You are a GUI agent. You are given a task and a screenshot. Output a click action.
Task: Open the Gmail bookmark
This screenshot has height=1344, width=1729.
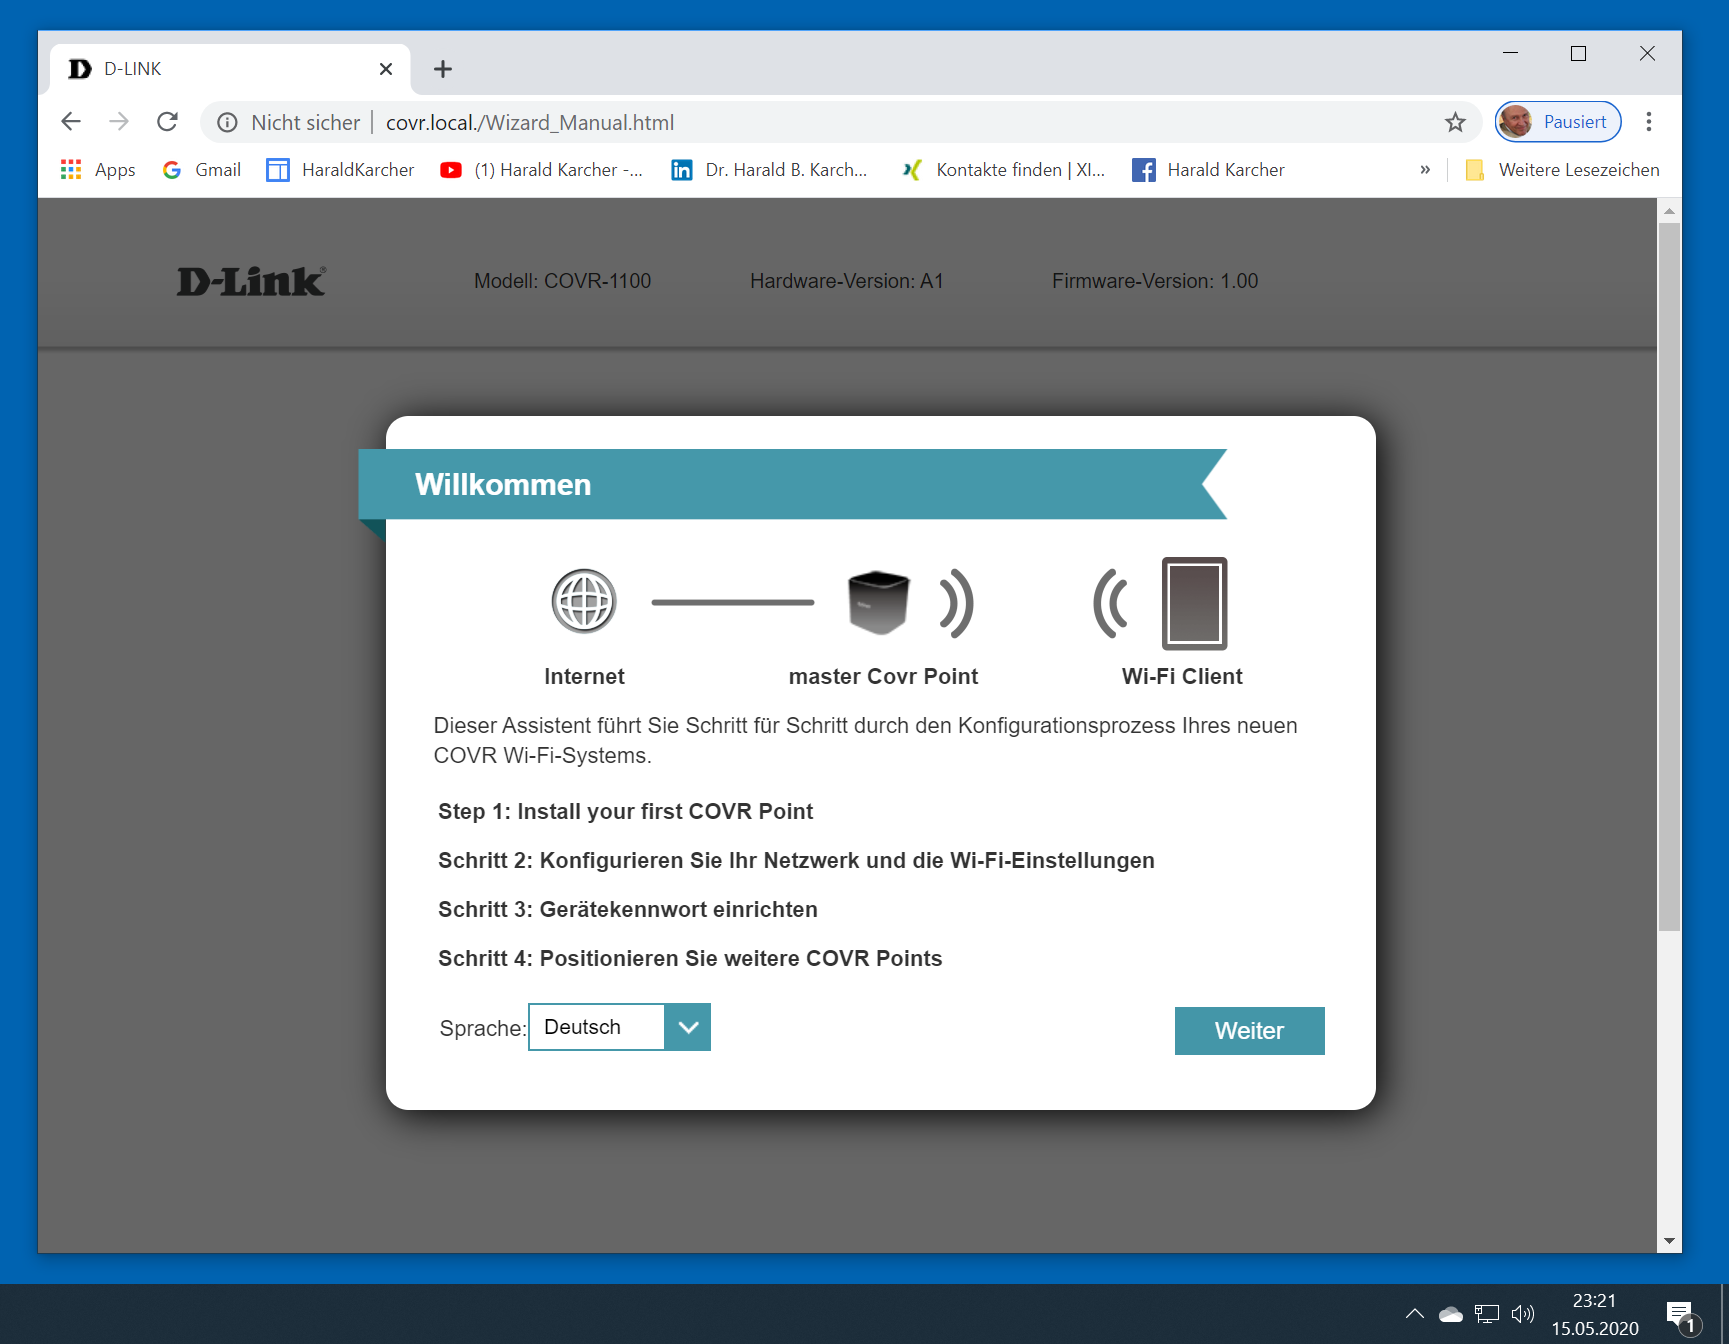[x=202, y=170]
